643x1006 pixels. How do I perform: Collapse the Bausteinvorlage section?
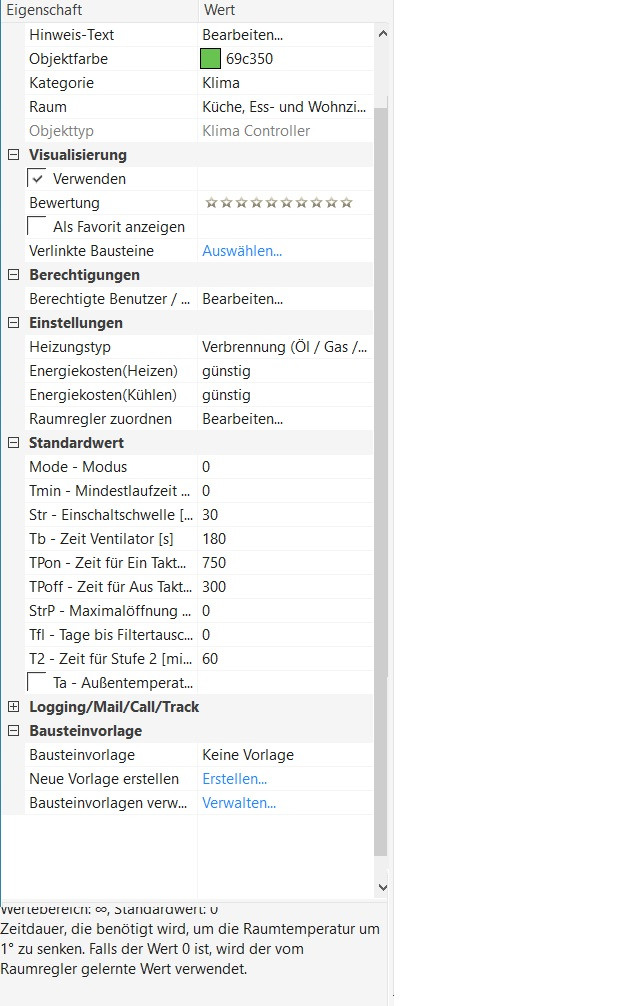pyautogui.click(x=13, y=731)
